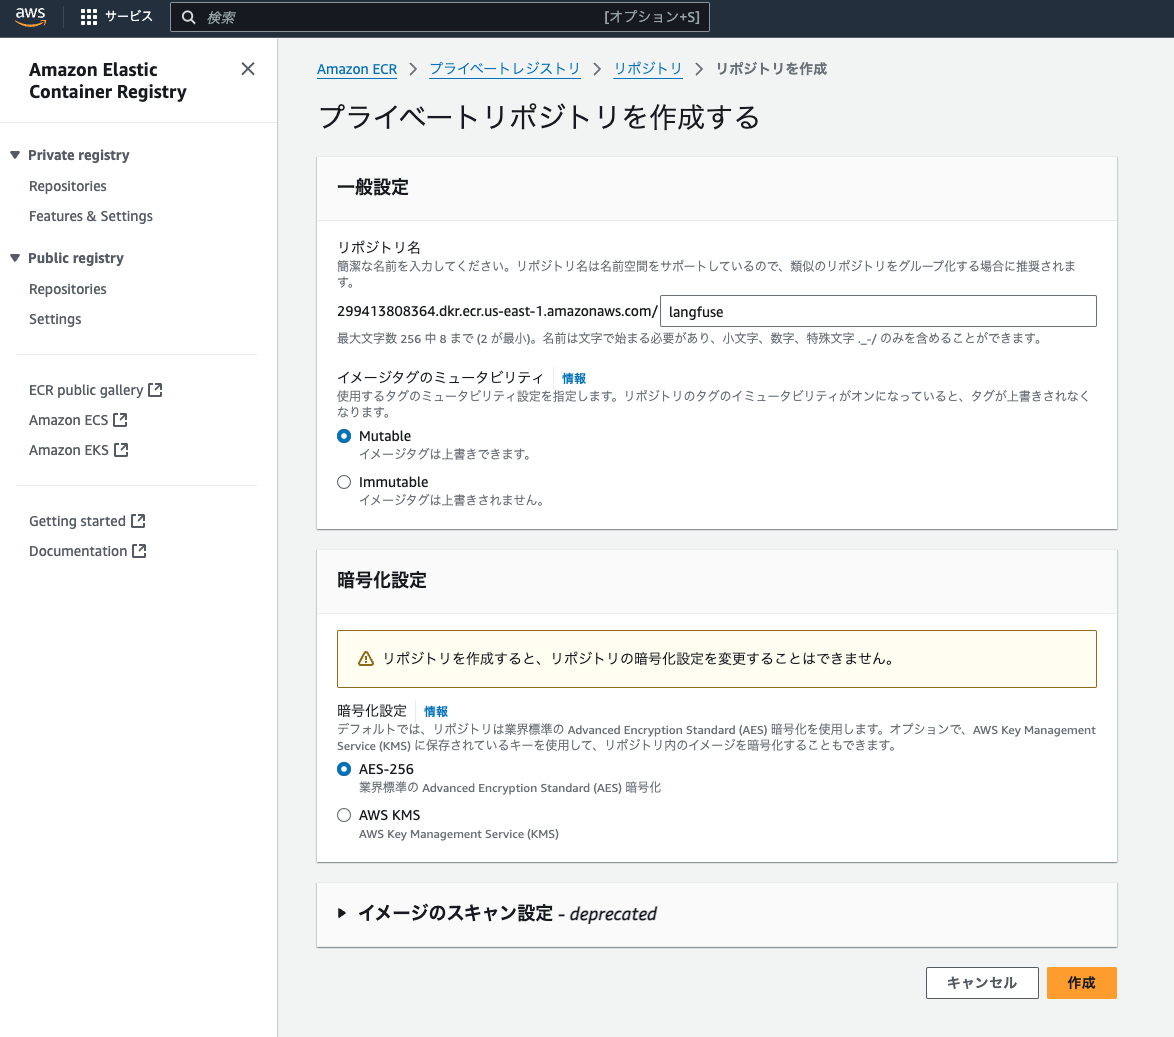
Task: Collapse the Public registry section
Action: (x=13, y=257)
